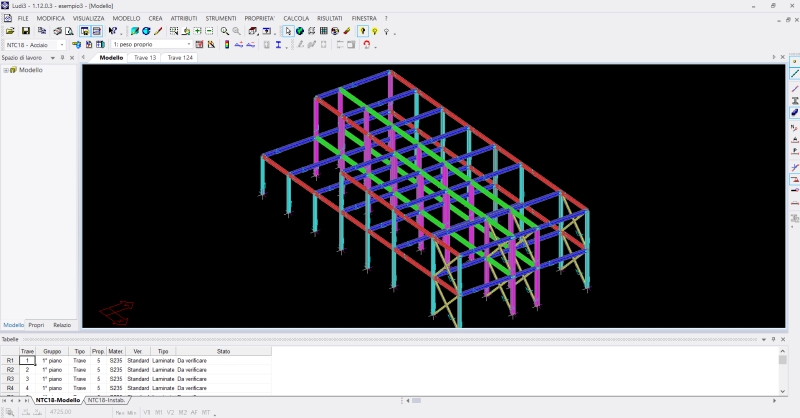Viewport: 800px width, 418px height.
Task: Click the Open file folder icon
Action: tap(10, 31)
